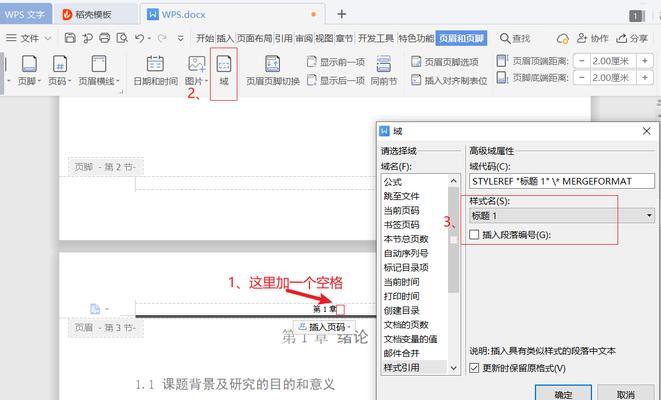Switch to the 章节 ribbon tab

tap(344, 38)
